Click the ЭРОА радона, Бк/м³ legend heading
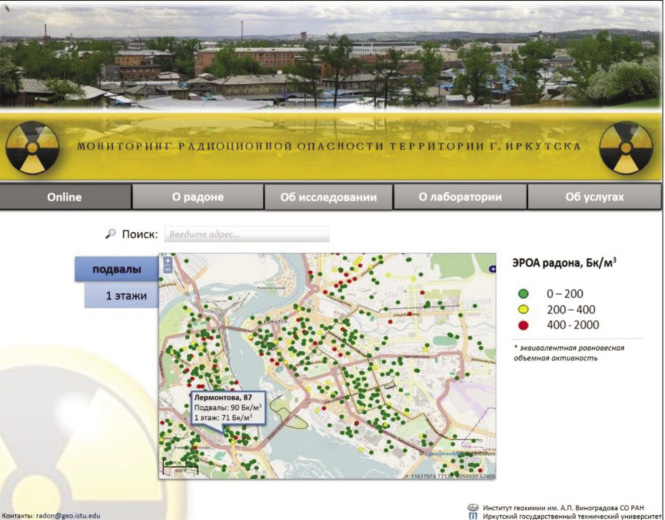665x520 pixels. tap(564, 263)
